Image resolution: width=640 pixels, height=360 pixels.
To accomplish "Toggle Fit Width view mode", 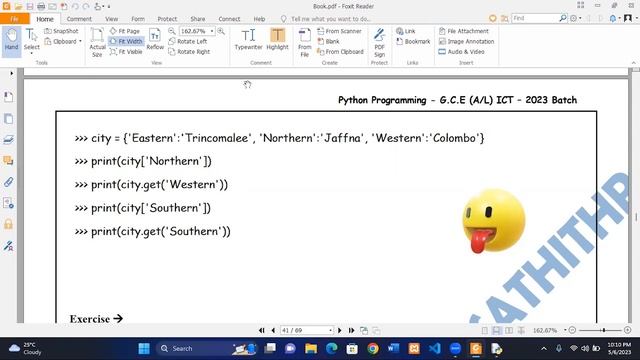I will tap(126, 41).
